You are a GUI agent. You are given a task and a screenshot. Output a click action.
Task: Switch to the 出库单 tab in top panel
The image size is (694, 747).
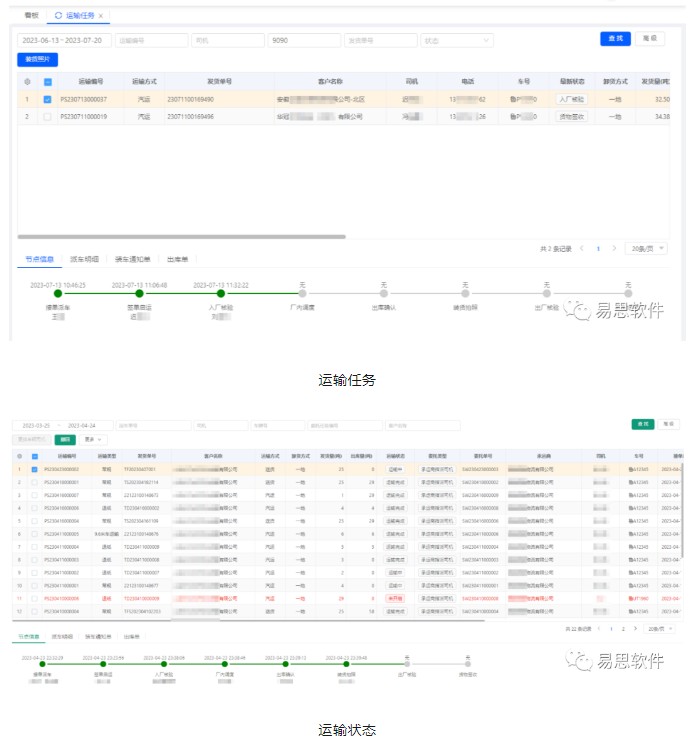pyautogui.click(x=180, y=259)
